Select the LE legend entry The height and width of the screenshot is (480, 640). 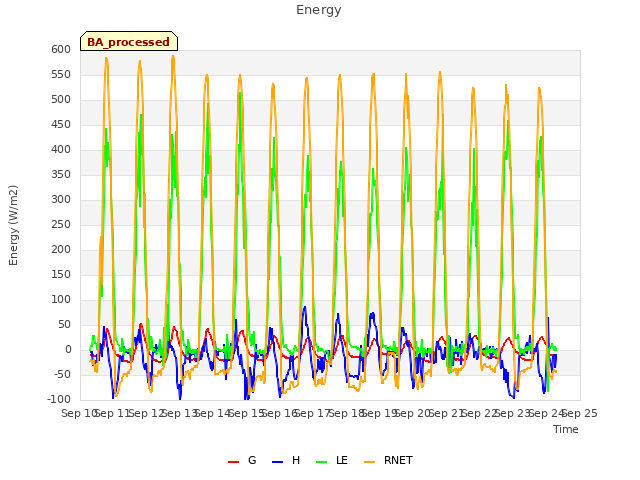pos(332,460)
